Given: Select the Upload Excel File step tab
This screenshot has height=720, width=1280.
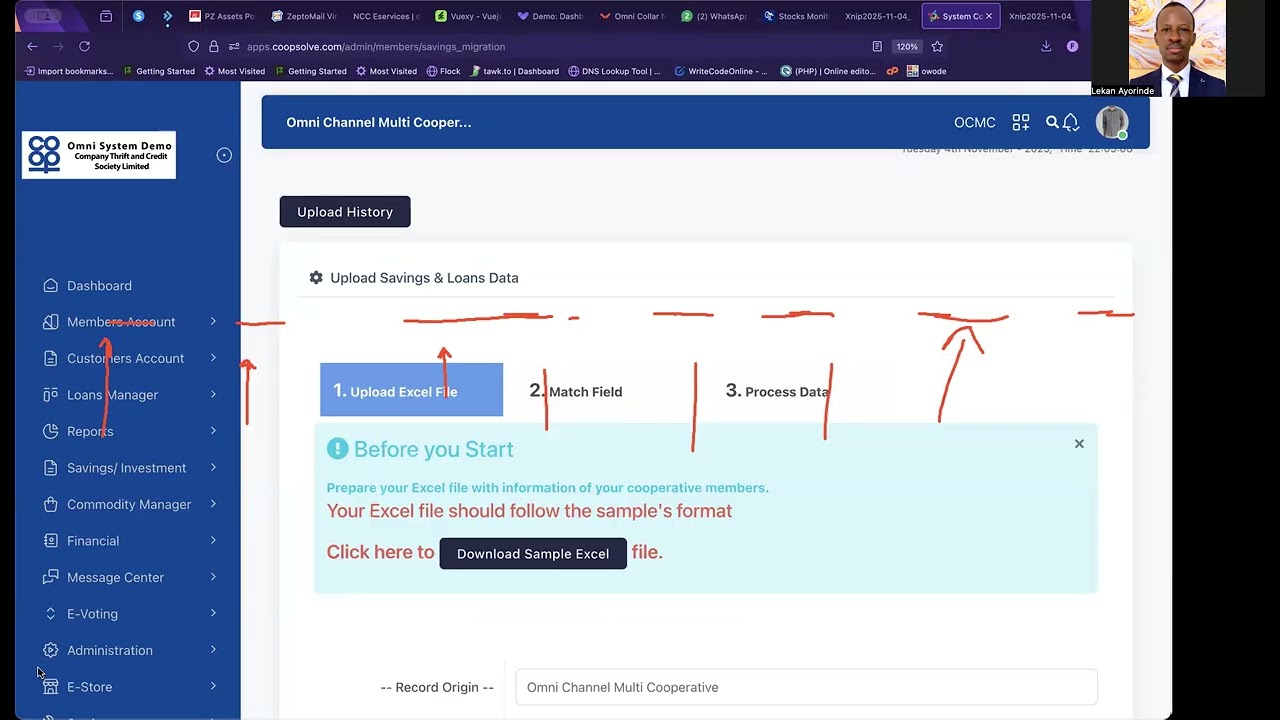Looking at the screenshot, I should tap(411, 390).
